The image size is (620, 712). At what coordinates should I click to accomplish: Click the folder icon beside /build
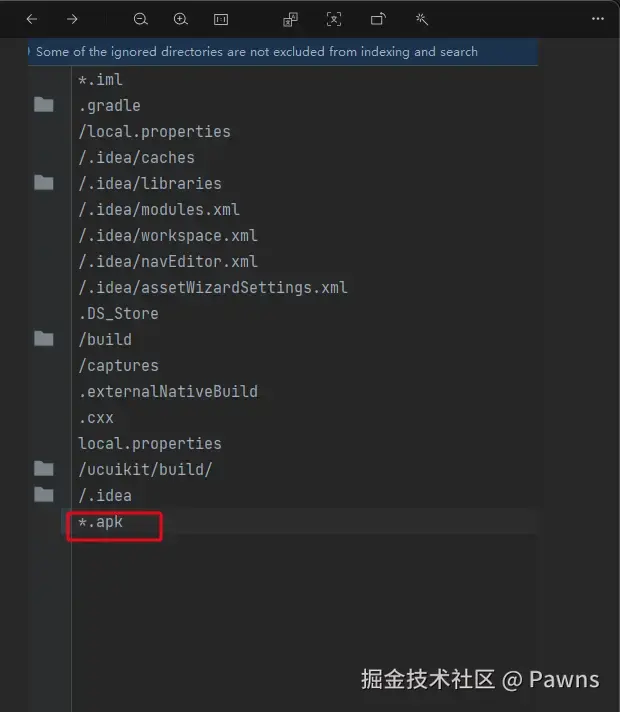43,339
